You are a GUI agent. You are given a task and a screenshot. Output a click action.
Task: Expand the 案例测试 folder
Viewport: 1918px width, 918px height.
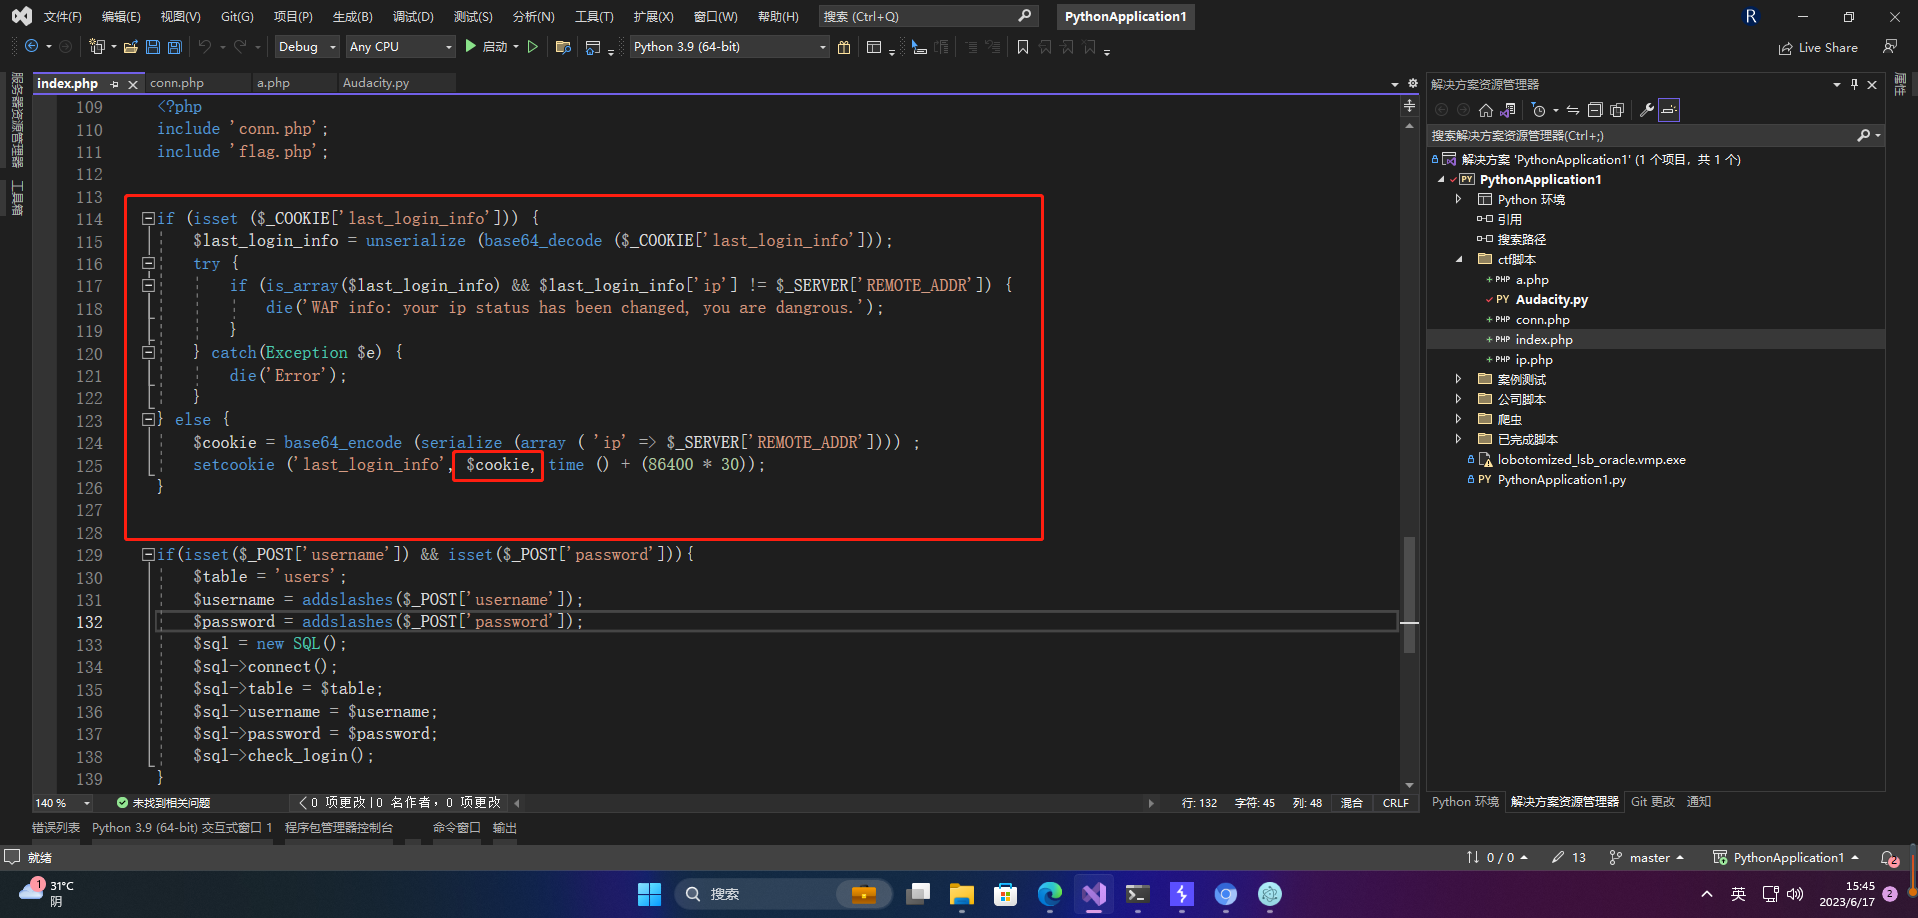pos(1458,380)
